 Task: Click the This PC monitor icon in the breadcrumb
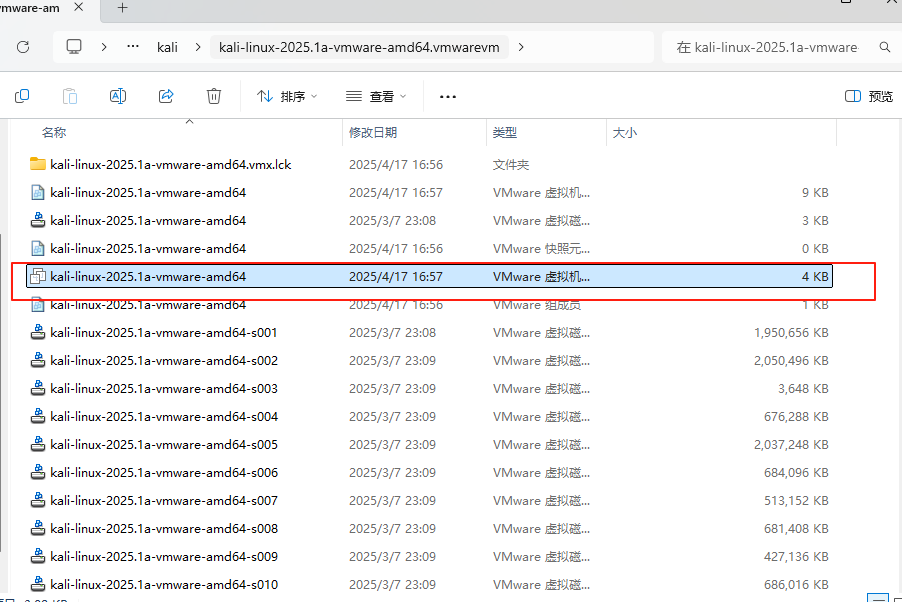pyautogui.click(x=74, y=47)
